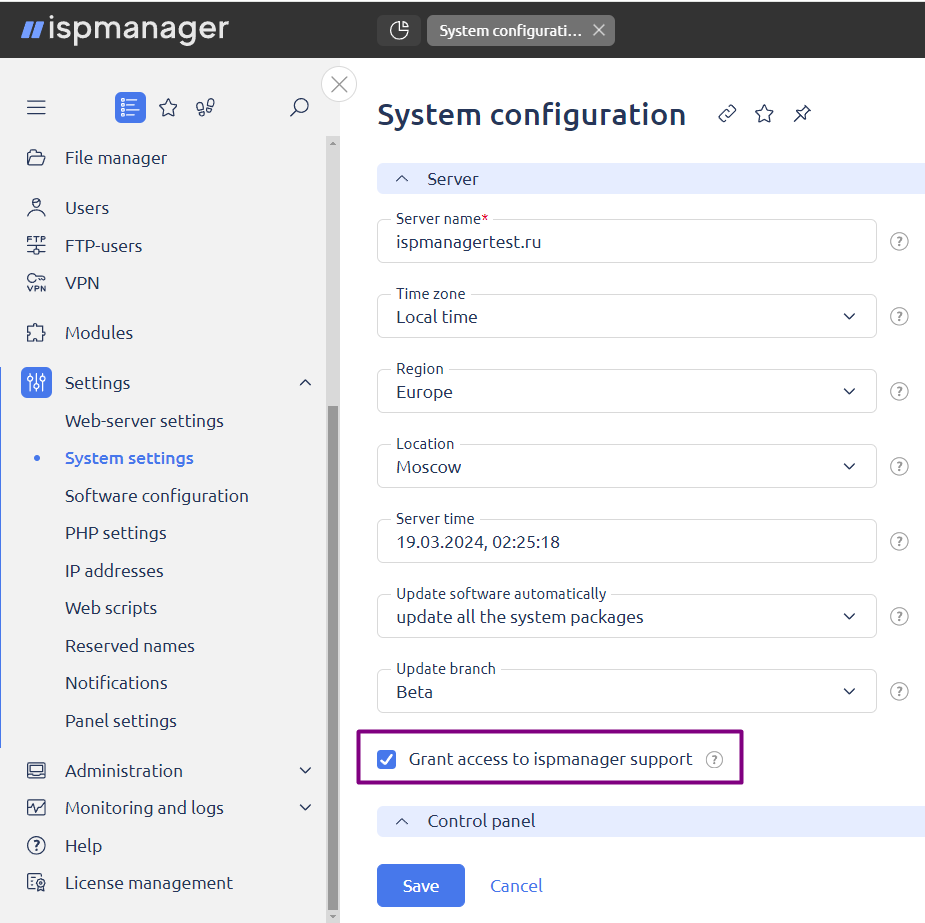Open Update software automatically dropdown
The width and height of the screenshot is (925, 923).
click(626, 616)
